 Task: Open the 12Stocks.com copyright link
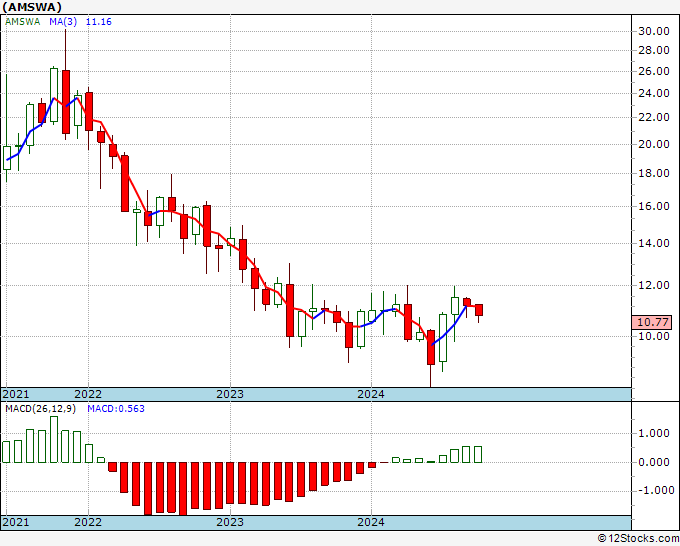click(x=638, y=539)
